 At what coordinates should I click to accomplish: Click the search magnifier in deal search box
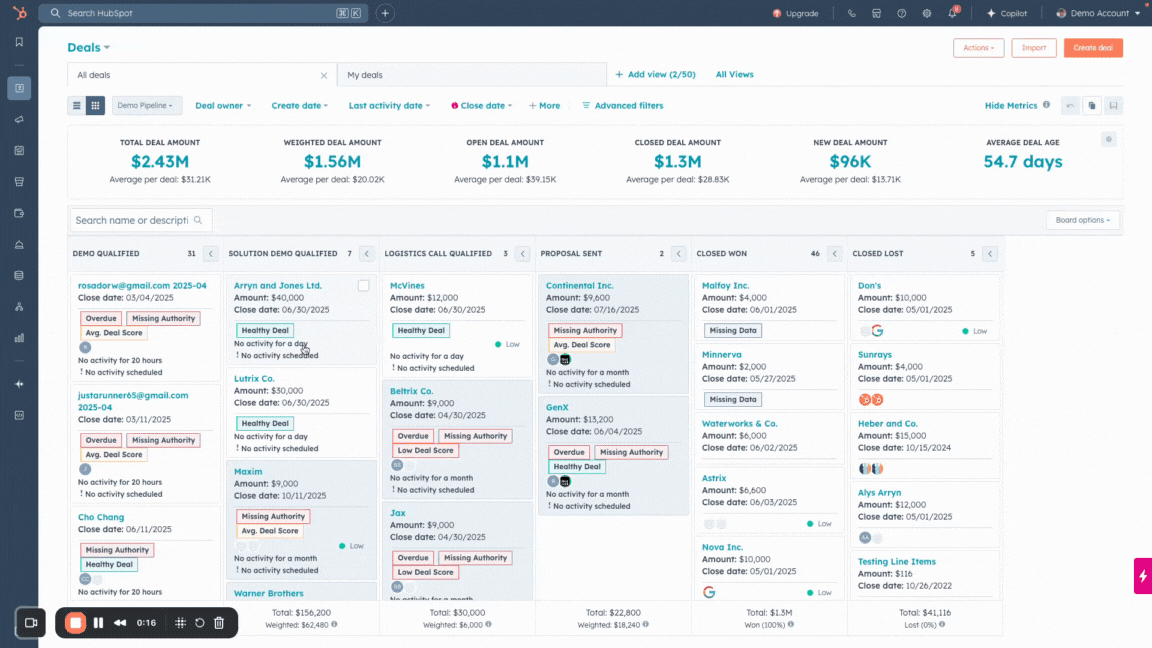click(x=198, y=220)
